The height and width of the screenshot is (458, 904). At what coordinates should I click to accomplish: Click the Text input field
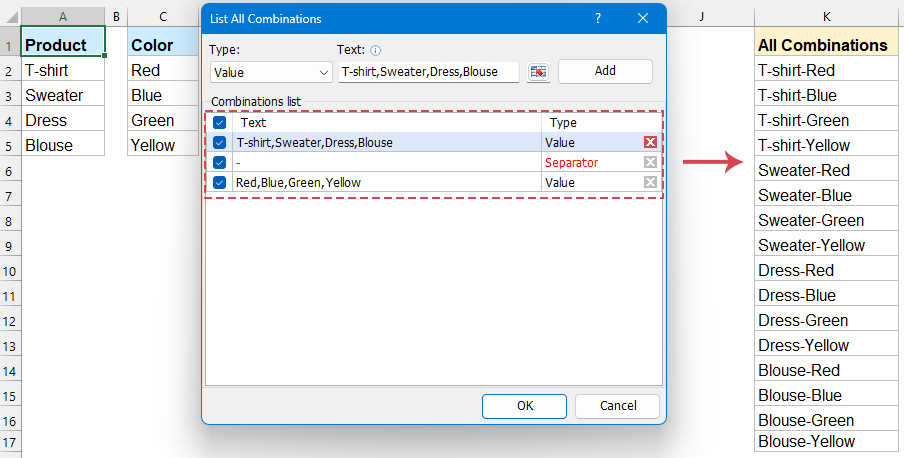pos(429,72)
